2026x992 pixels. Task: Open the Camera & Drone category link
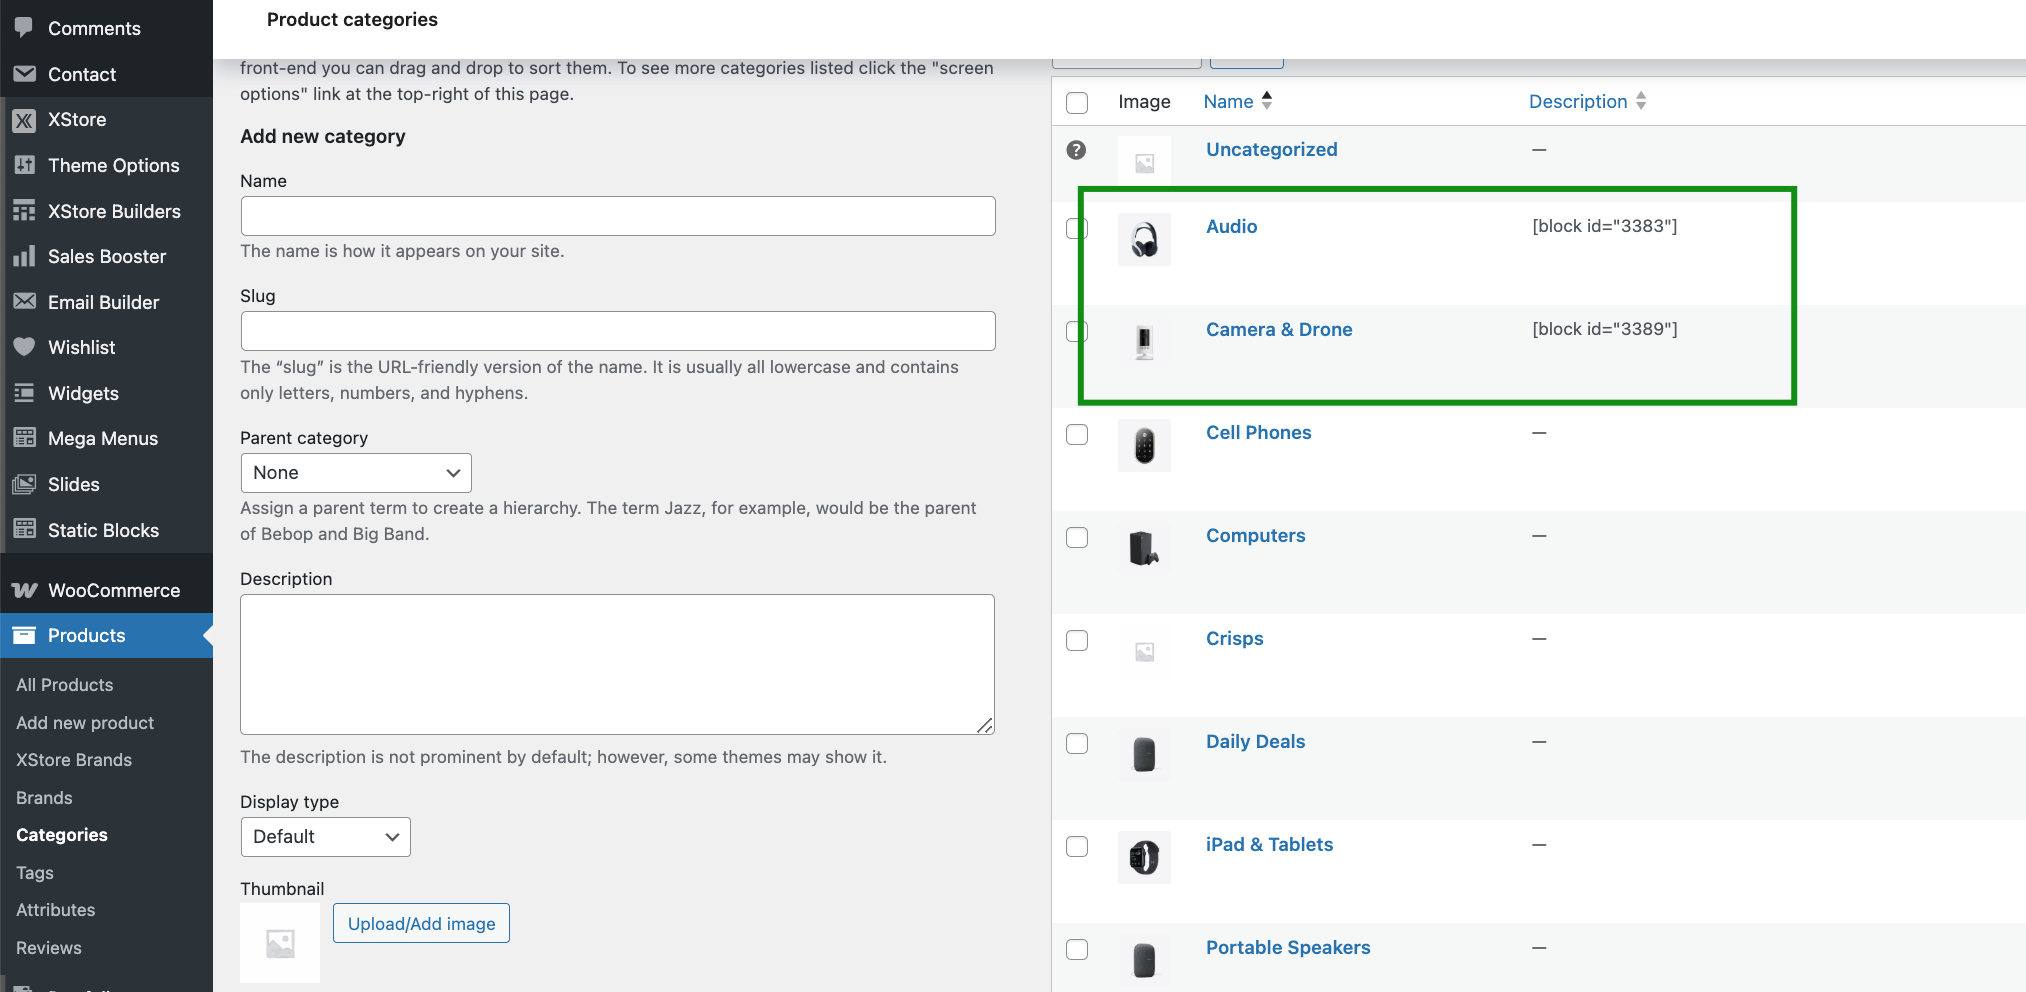pos(1279,329)
